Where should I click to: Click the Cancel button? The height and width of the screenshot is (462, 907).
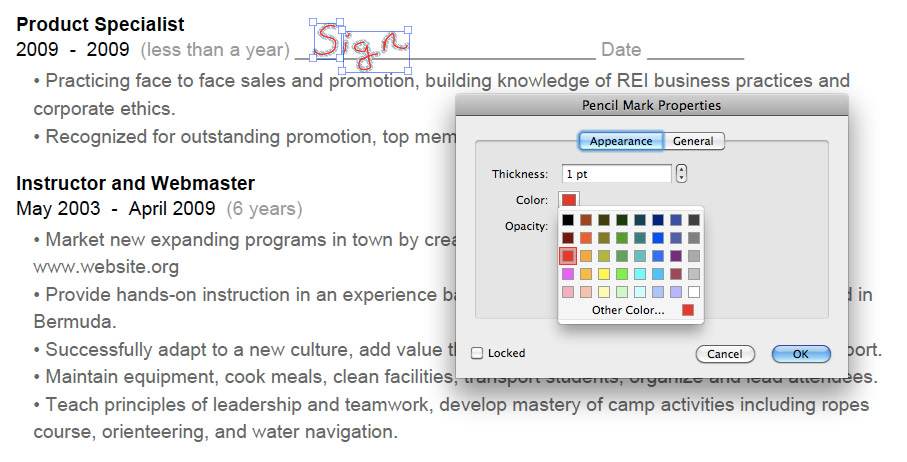725,354
